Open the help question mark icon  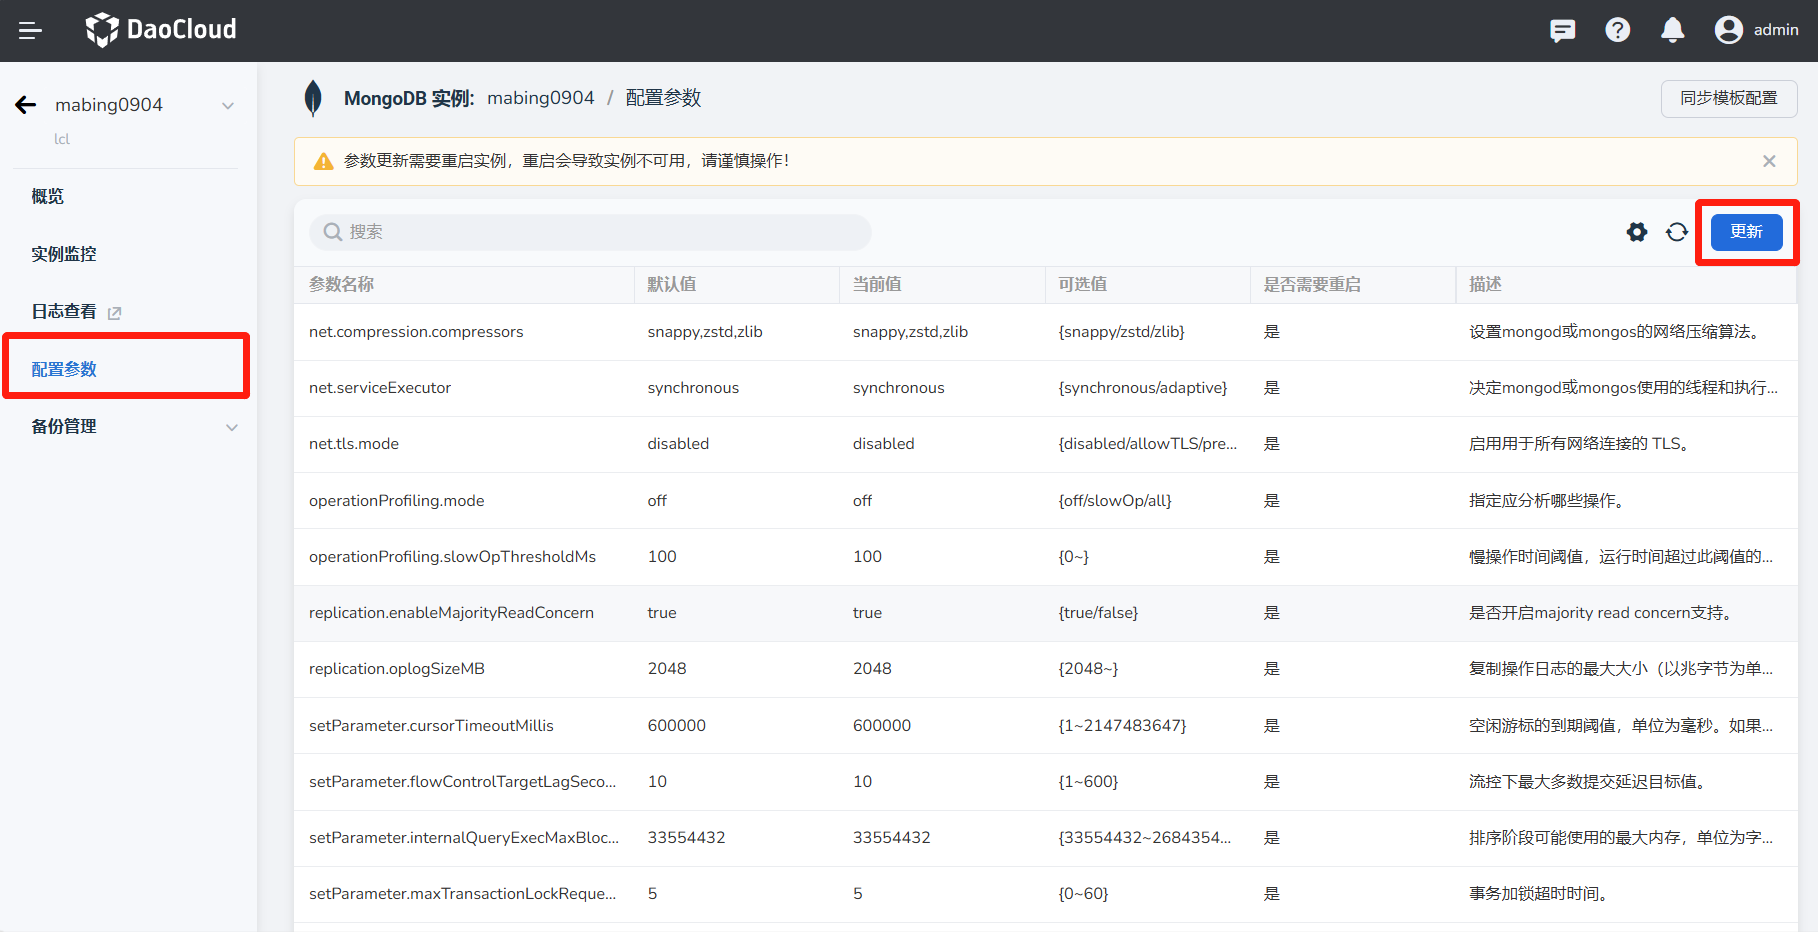(x=1617, y=31)
